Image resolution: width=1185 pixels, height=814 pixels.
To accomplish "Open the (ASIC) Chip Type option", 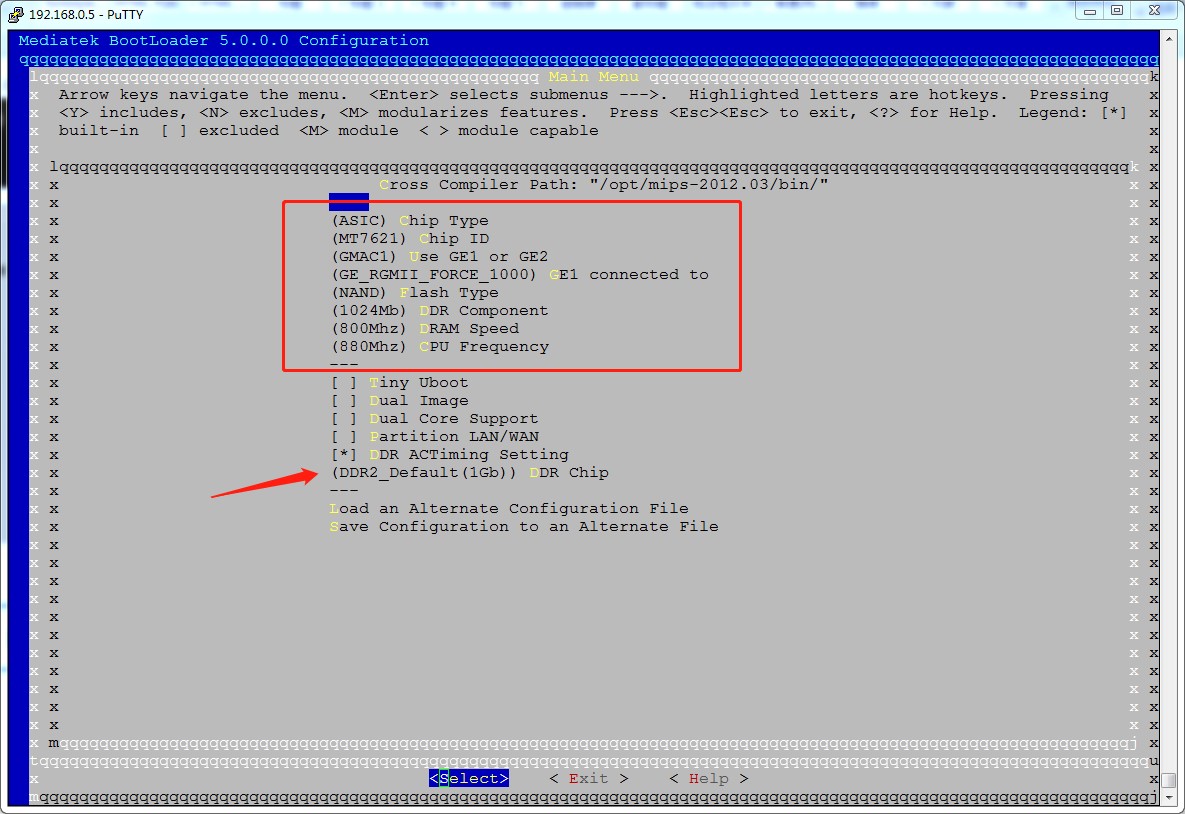I will pos(410,221).
